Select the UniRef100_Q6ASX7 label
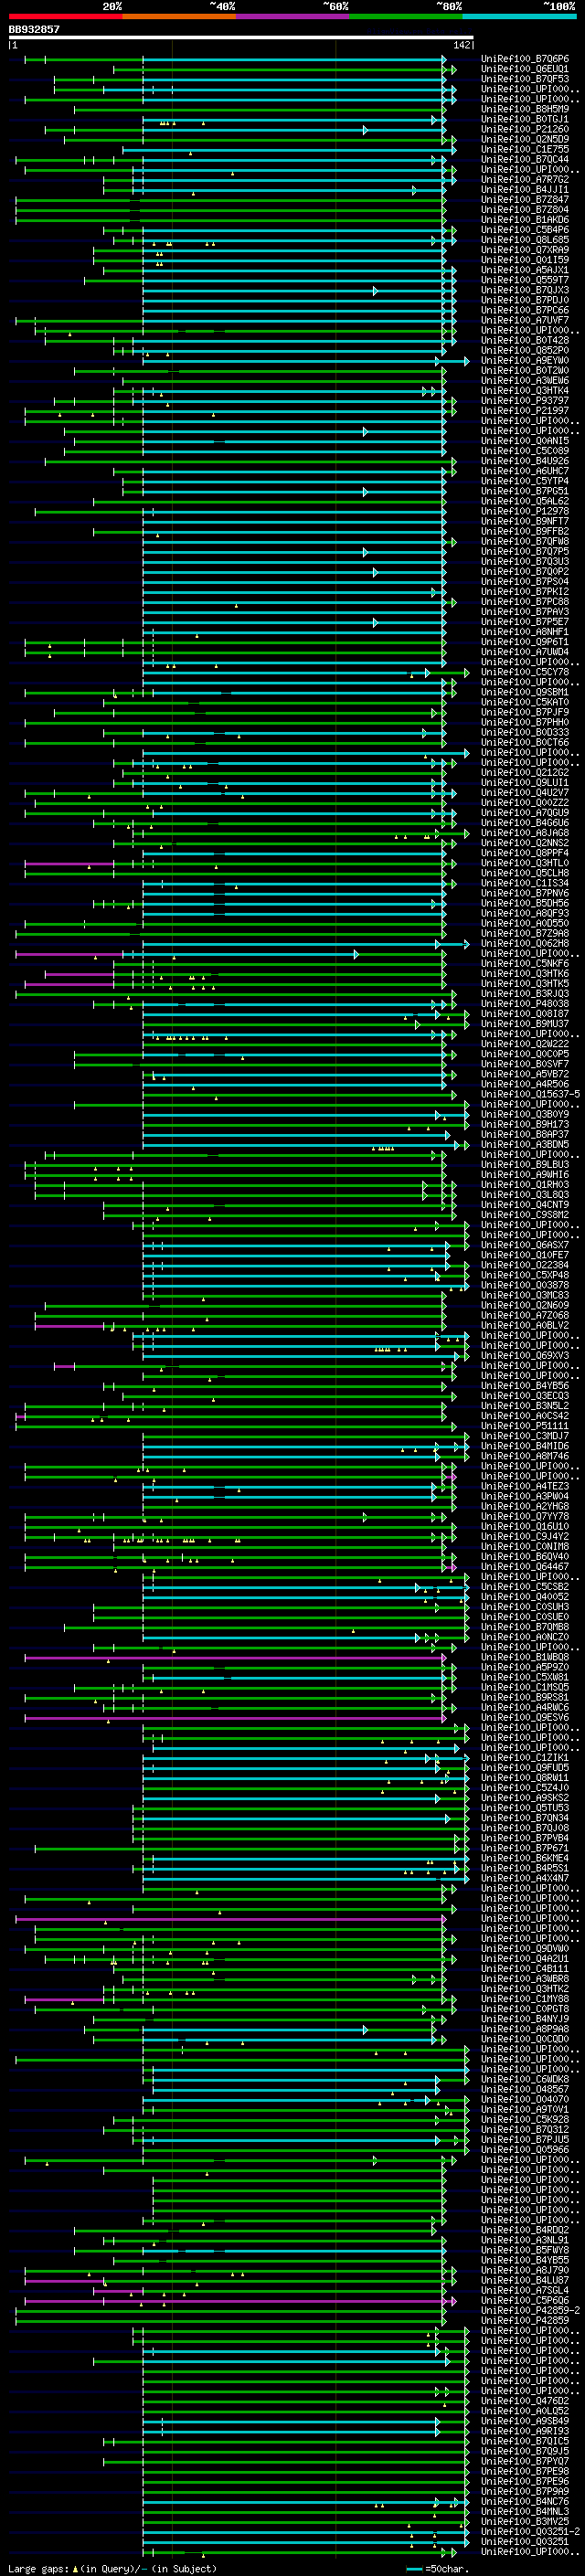 click(x=525, y=1245)
